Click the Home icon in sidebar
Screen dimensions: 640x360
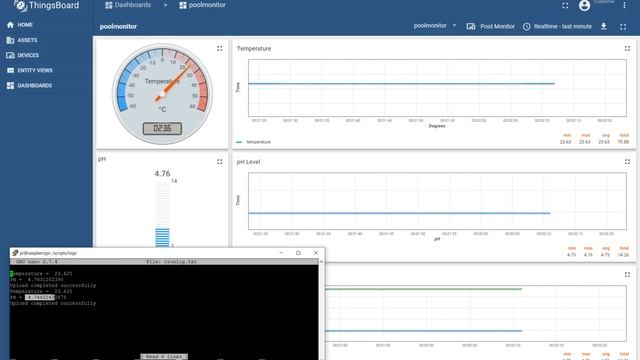(x=10, y=25)
